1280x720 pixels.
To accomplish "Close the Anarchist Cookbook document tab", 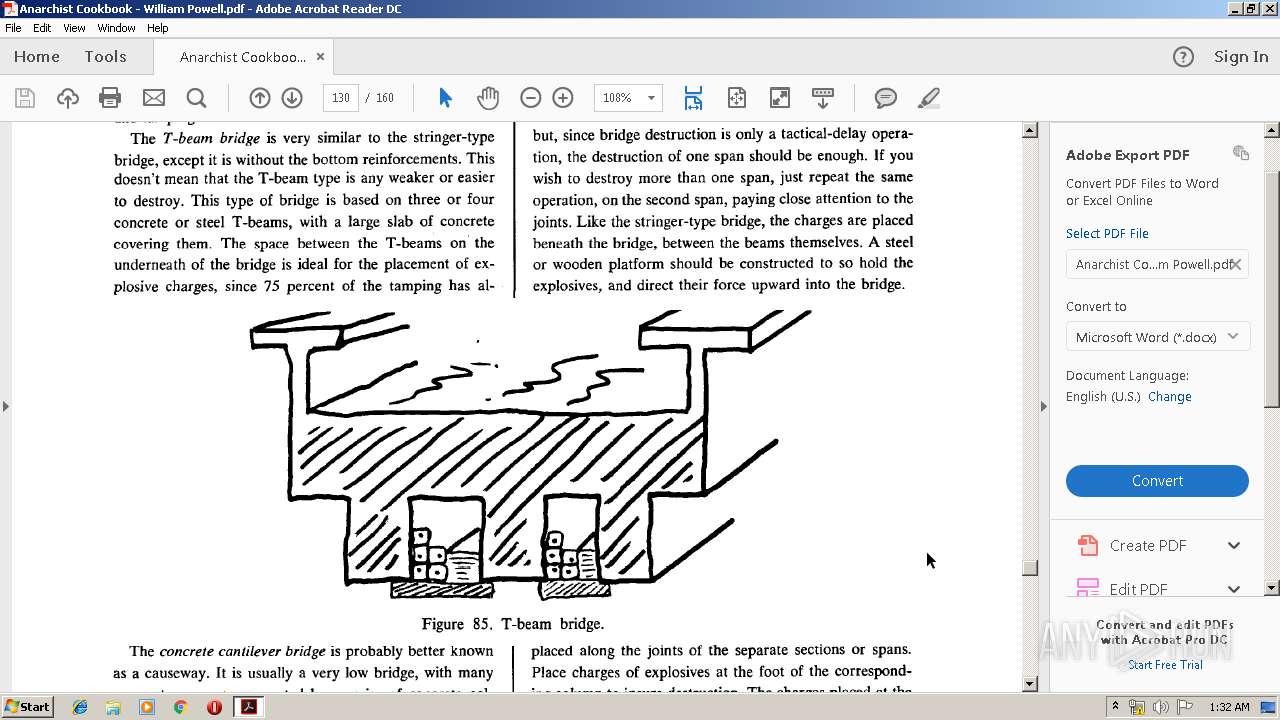I will [320, 57].
